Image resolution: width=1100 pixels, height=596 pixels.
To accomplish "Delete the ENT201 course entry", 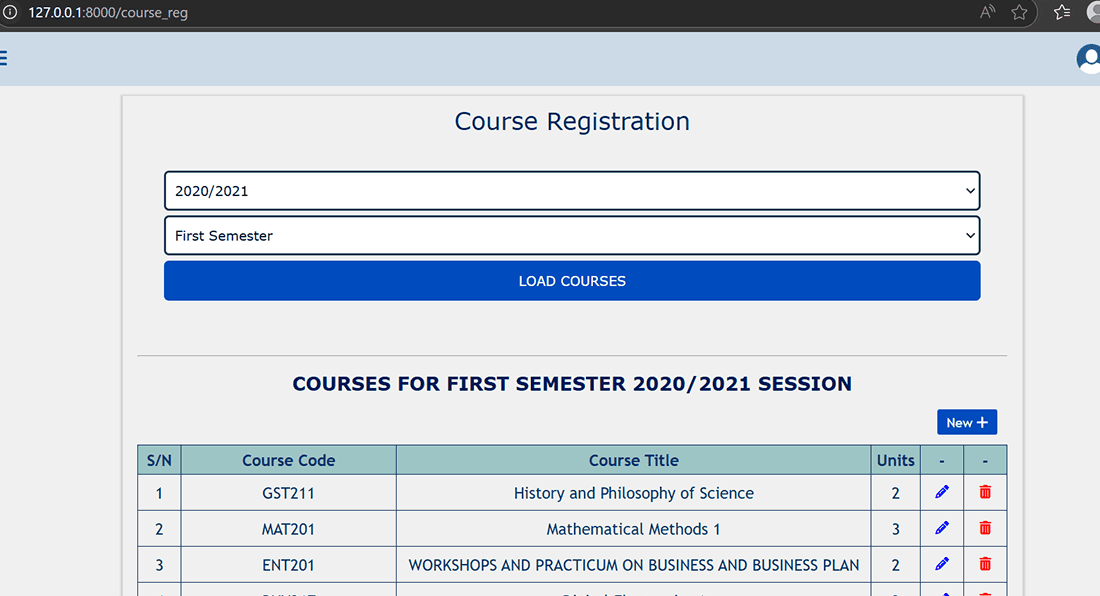I will coord(985,564).
